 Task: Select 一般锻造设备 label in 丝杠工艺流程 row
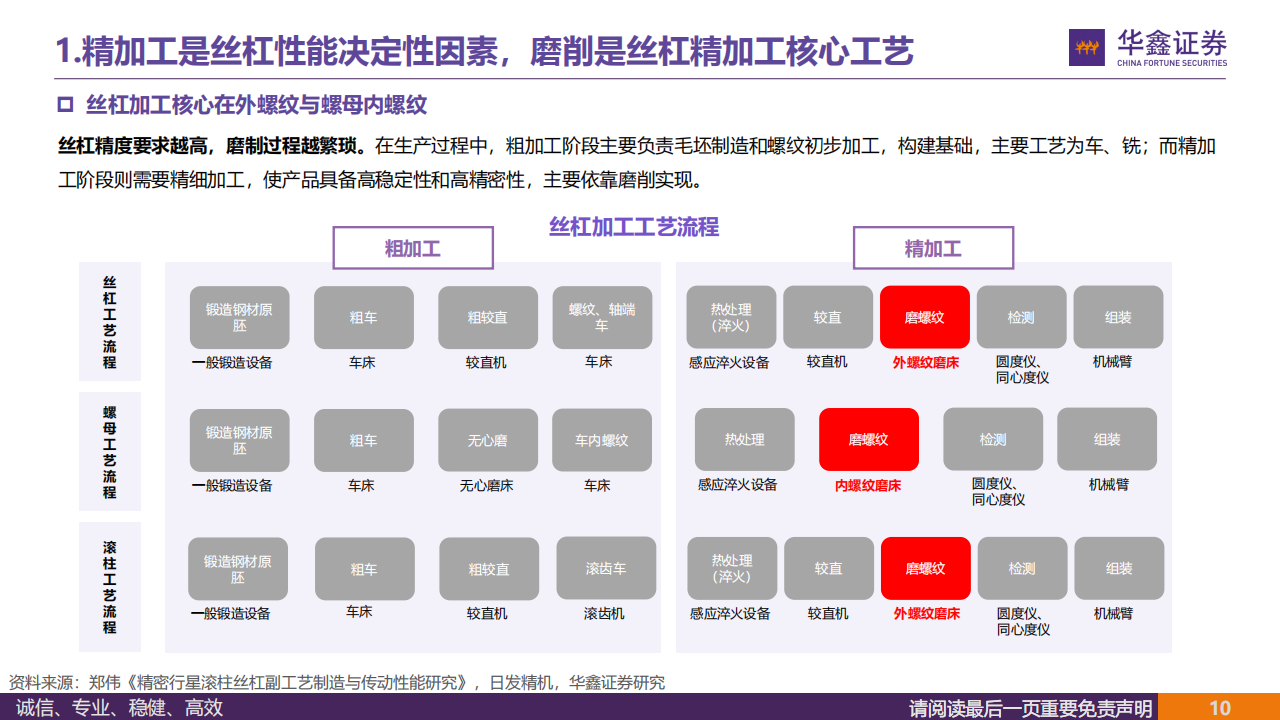[x=232, y=363]
